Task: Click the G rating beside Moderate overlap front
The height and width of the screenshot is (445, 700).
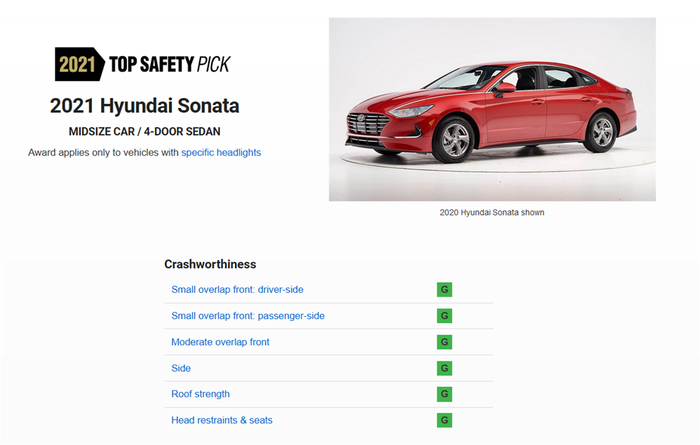Action: pos(444,342)
